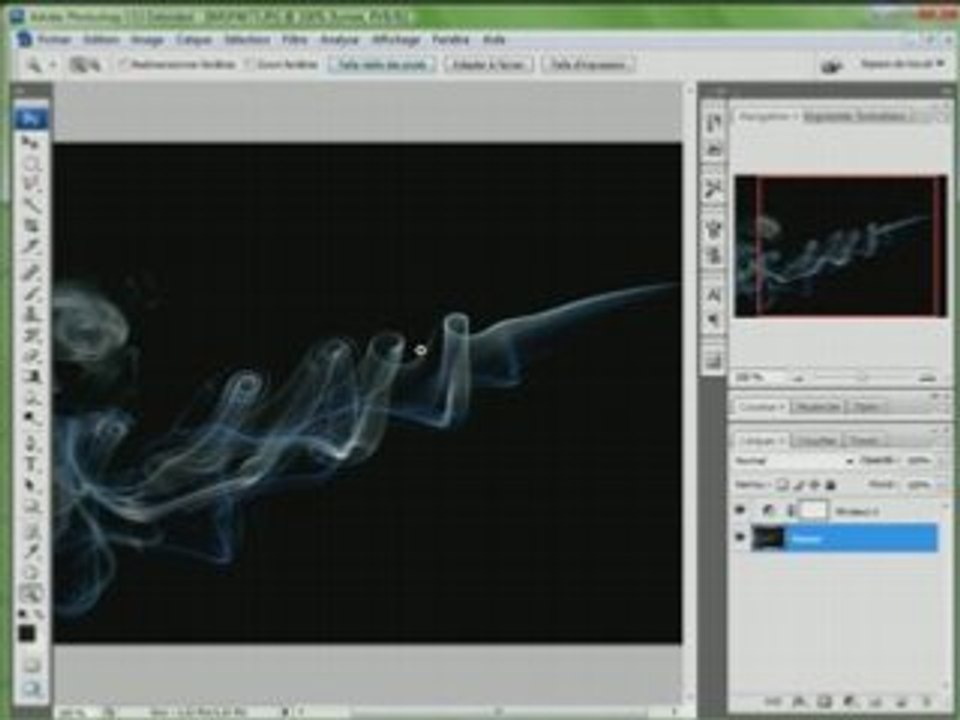This screenshot has height=720, width=960.
Task: Switch to the Nuancier tab
Action: 818,407
